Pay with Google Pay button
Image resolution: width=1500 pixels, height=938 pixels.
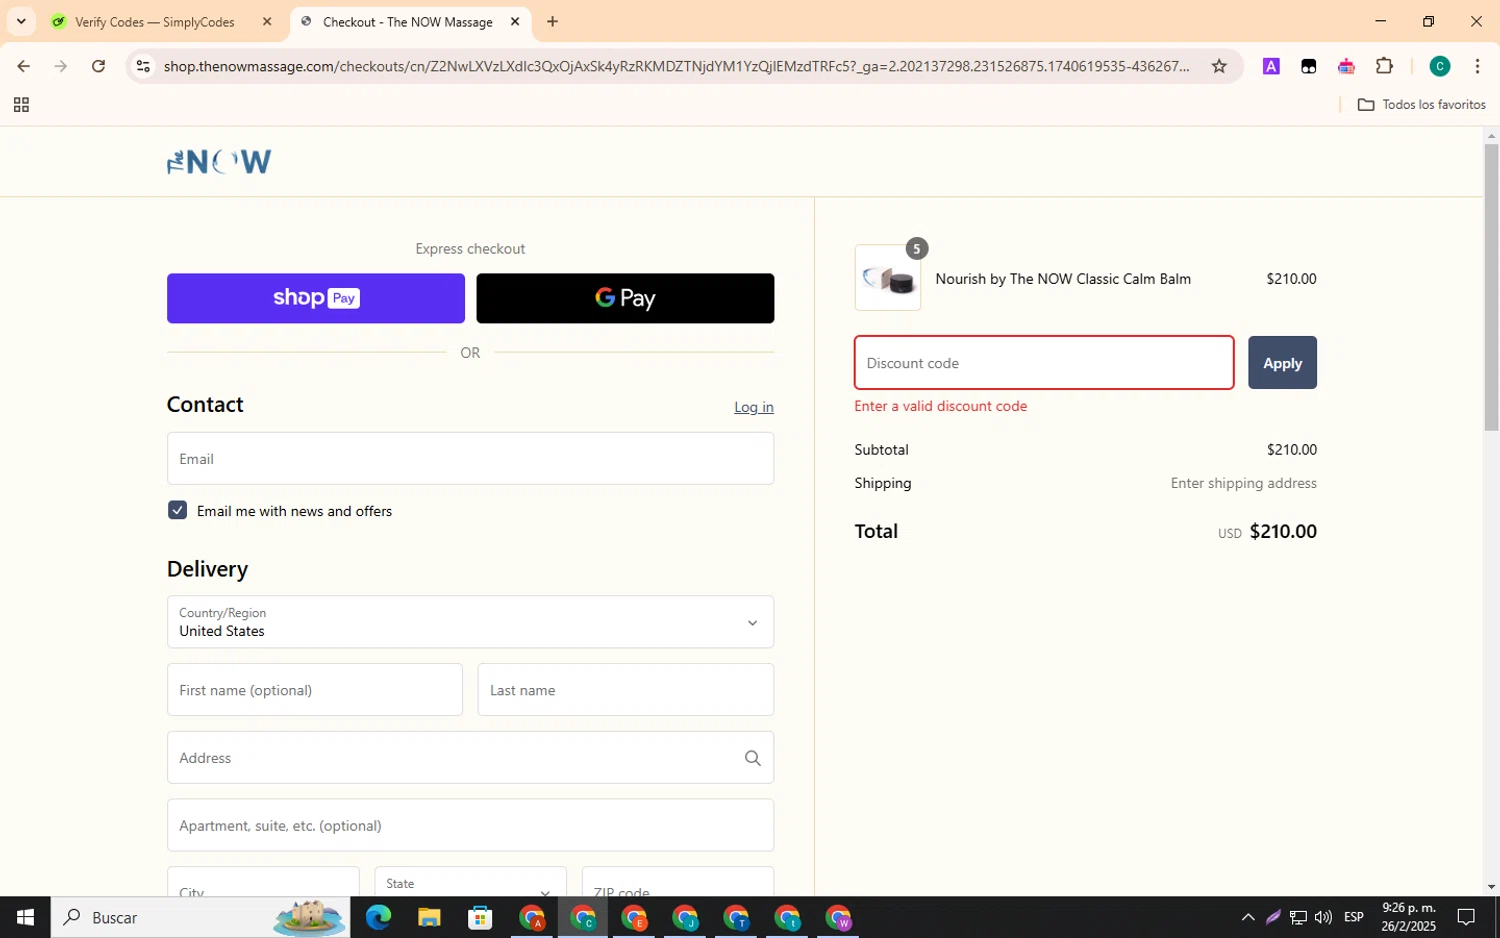(625, 298)
